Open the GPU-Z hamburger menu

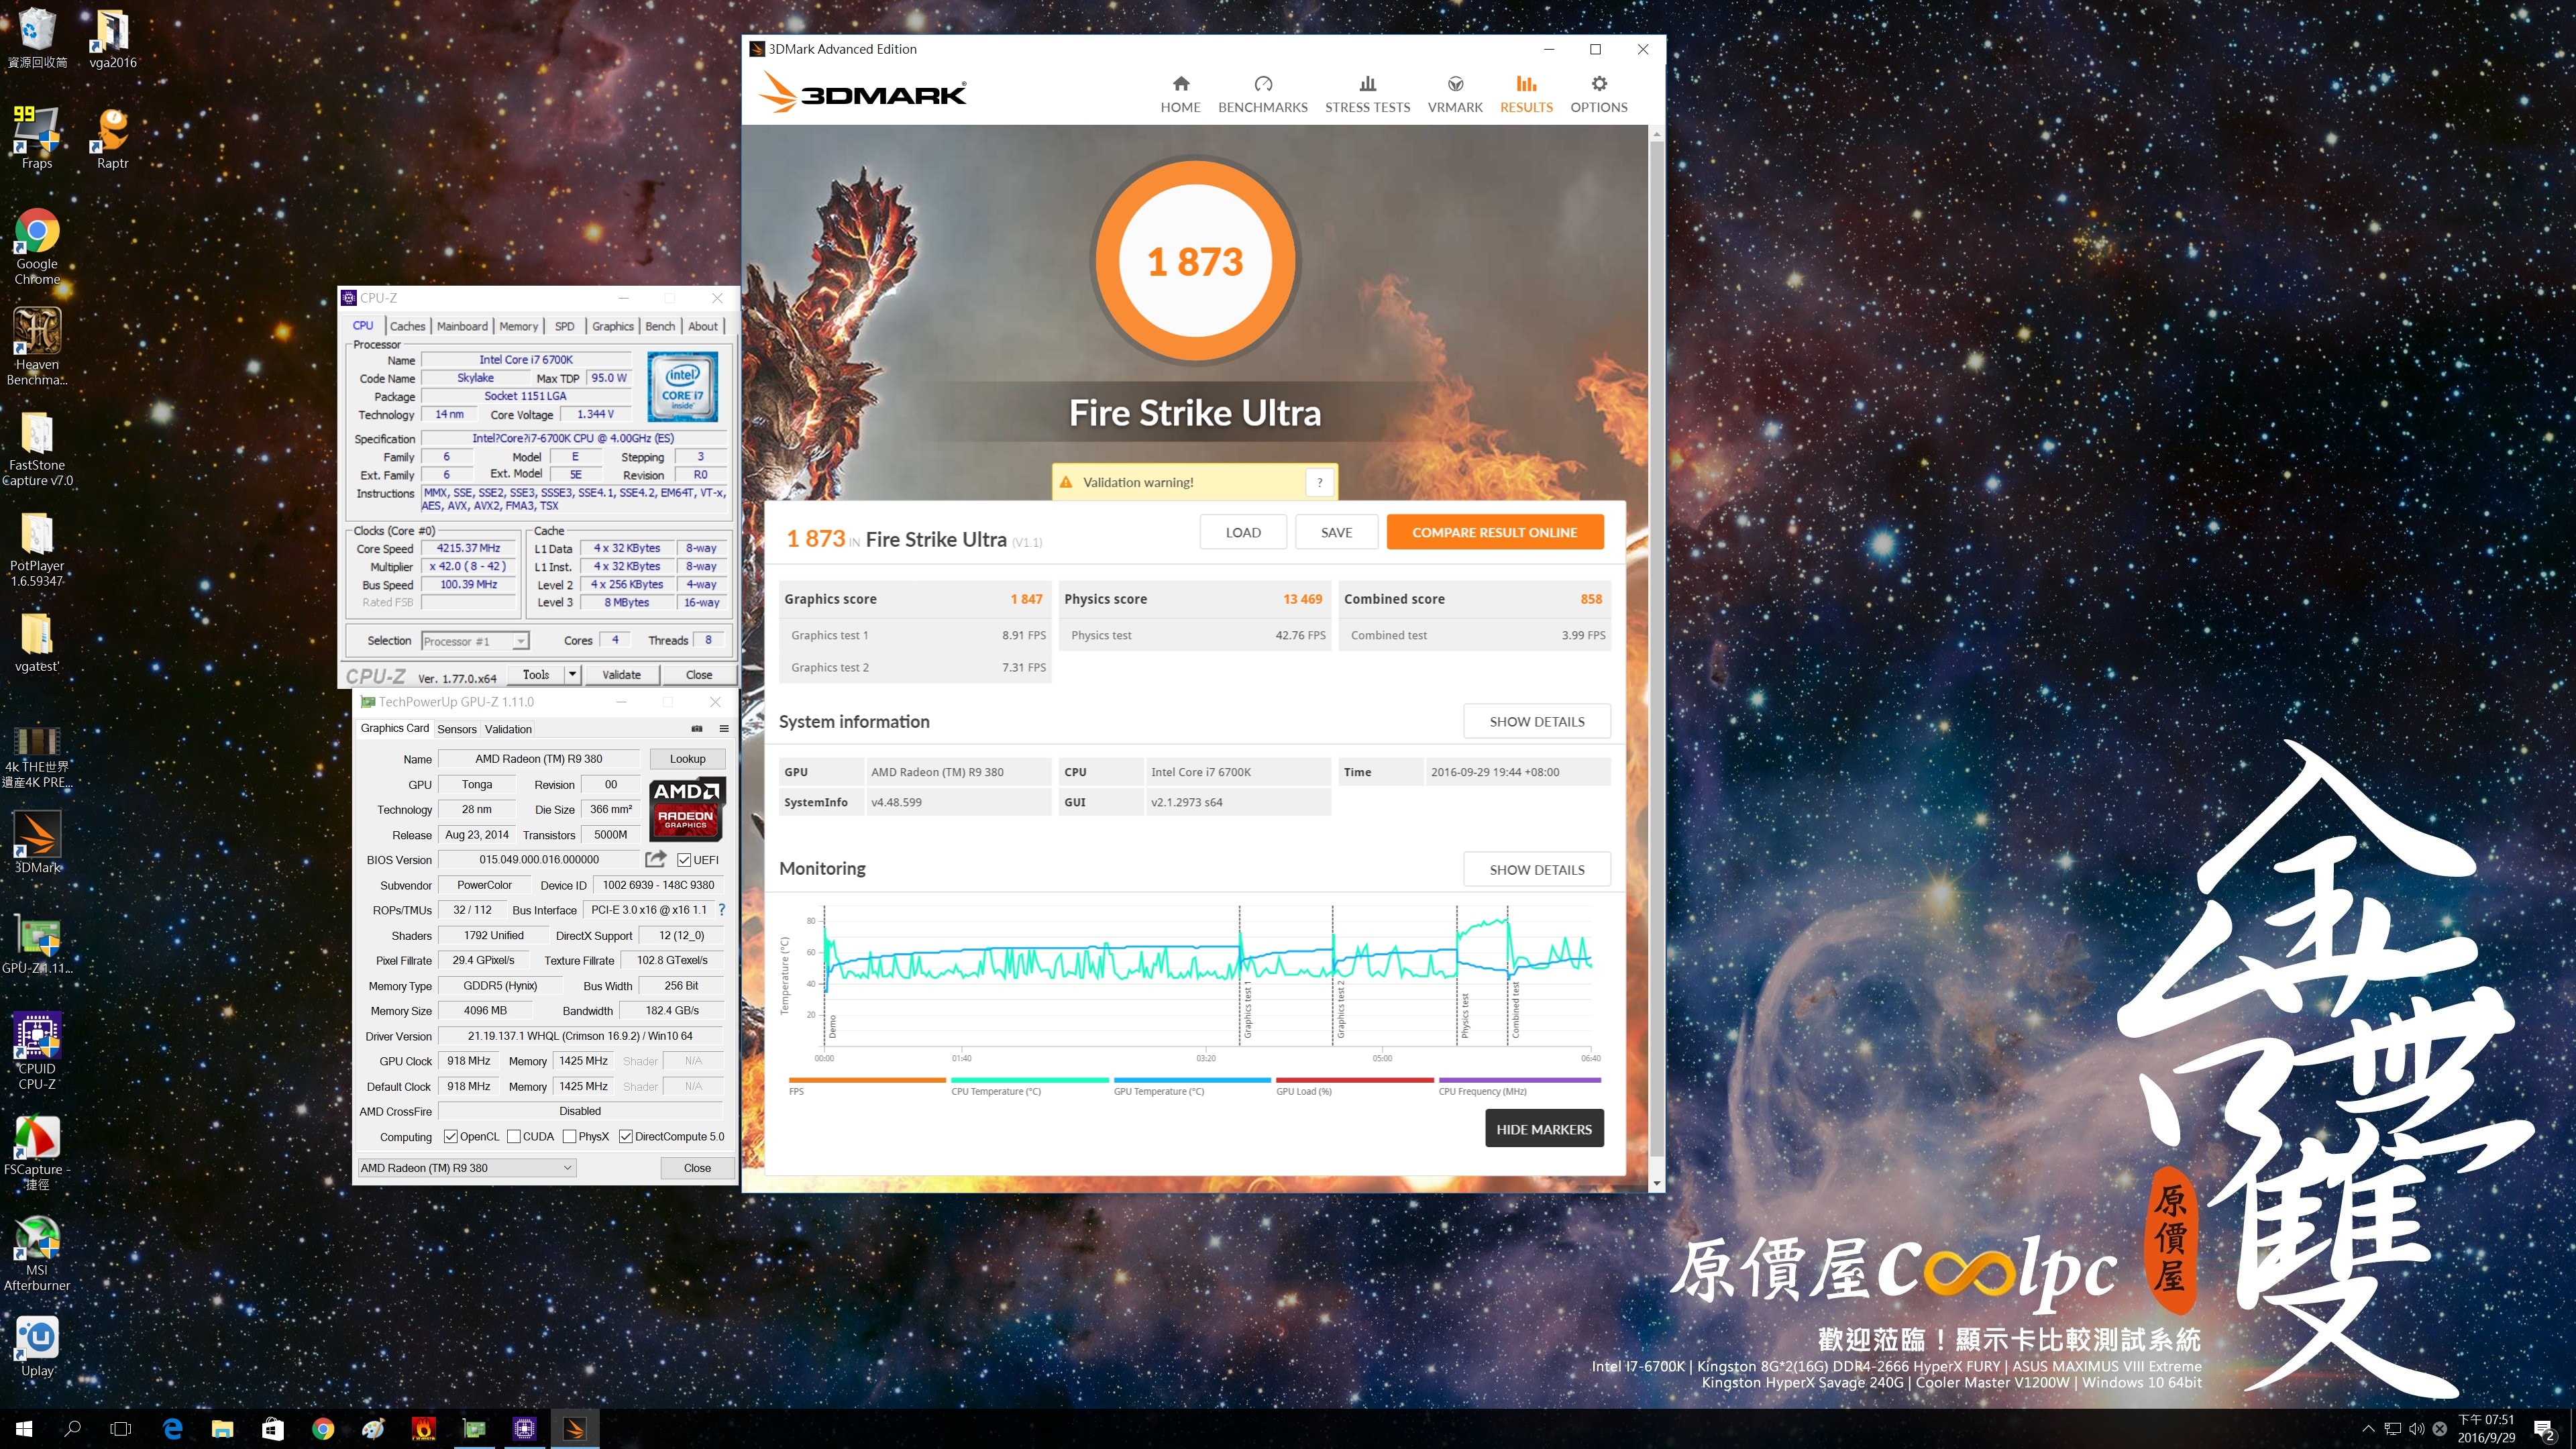click(x=724, y=729)
